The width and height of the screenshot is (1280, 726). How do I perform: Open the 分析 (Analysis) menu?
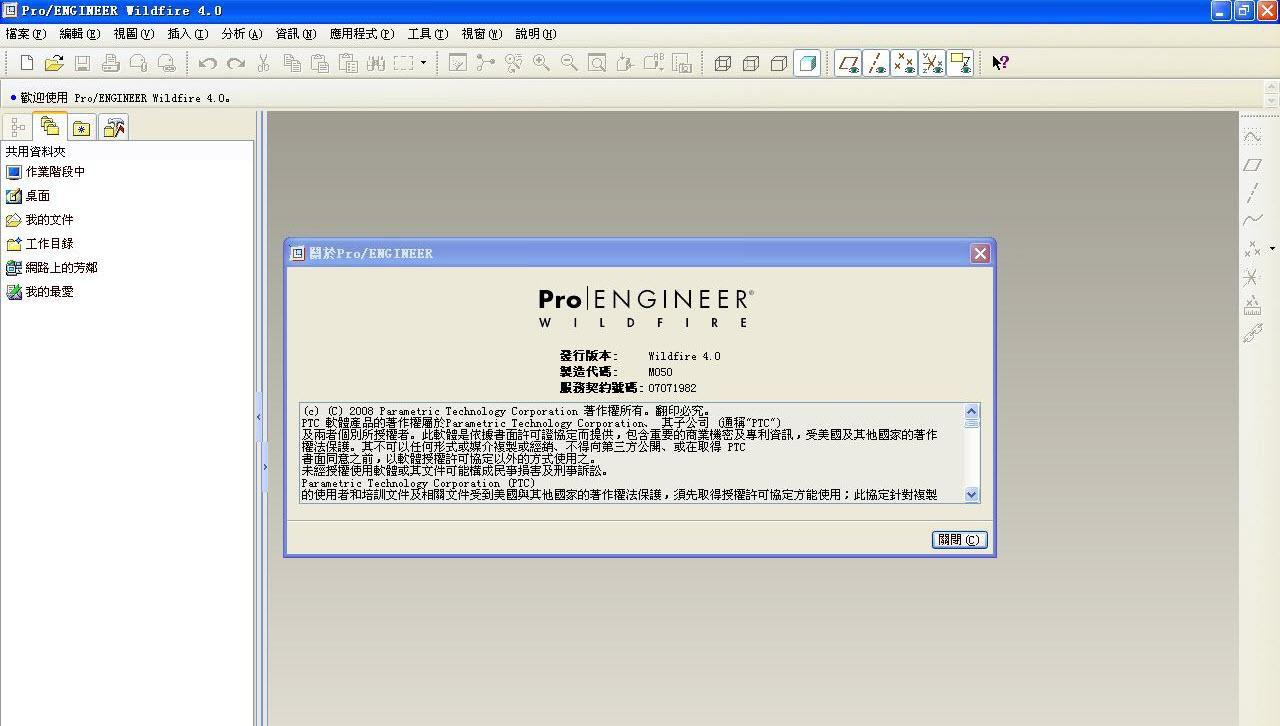[241, 34]
